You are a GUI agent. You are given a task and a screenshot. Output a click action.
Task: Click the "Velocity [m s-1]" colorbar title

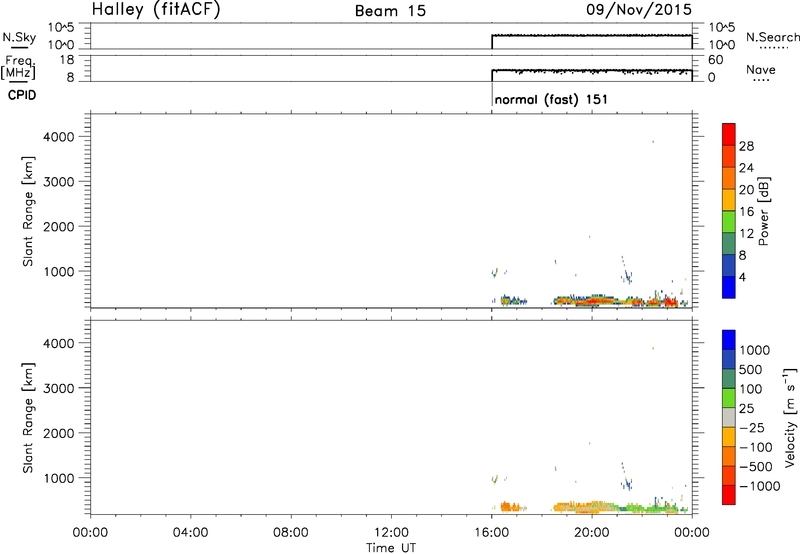(x=790, y=417)
